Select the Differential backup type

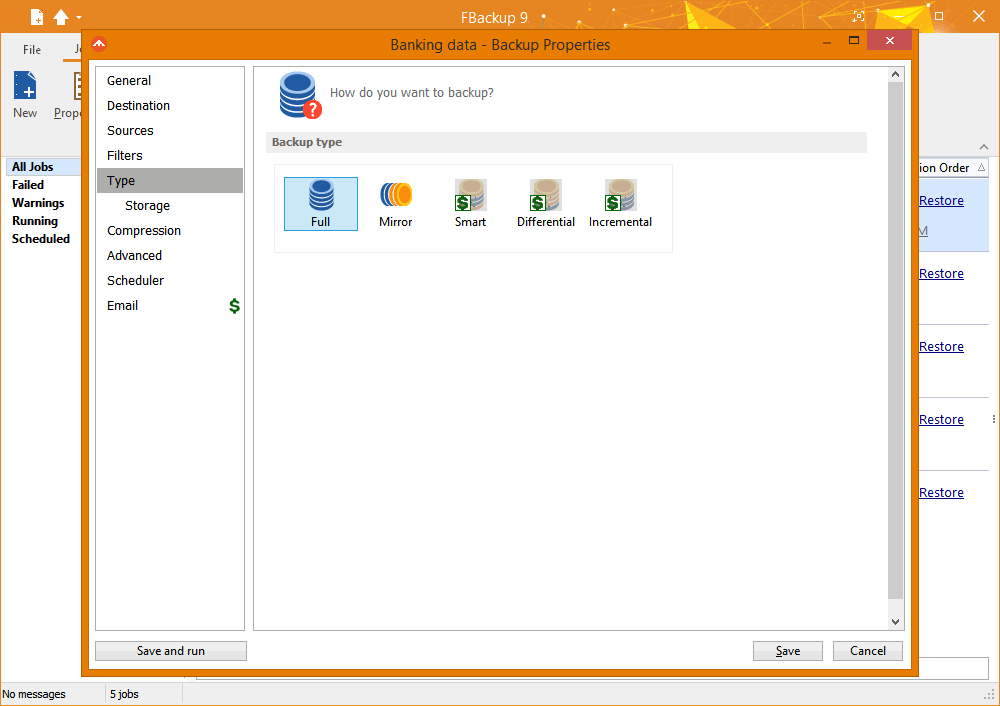546,203
